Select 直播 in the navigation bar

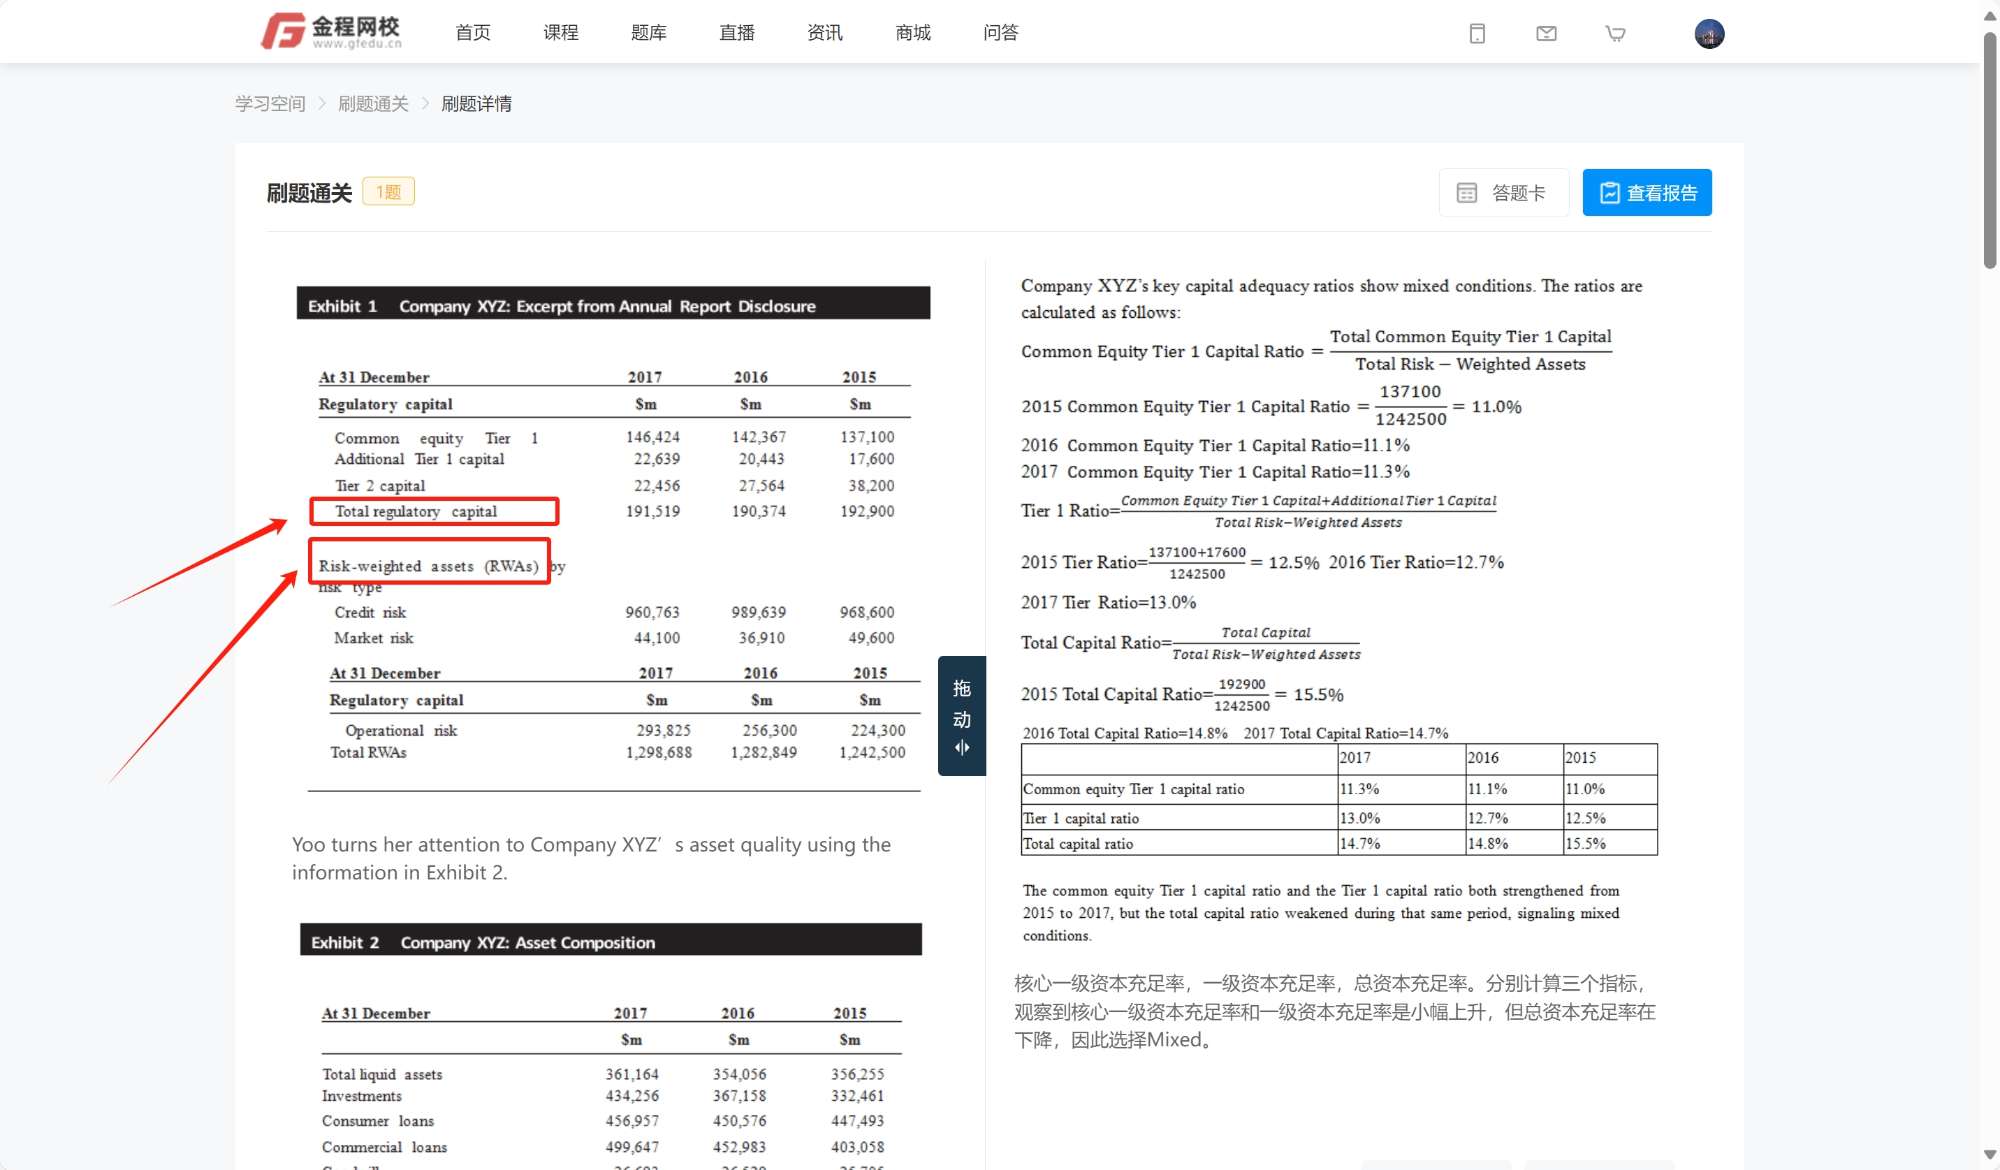[737, 33]
